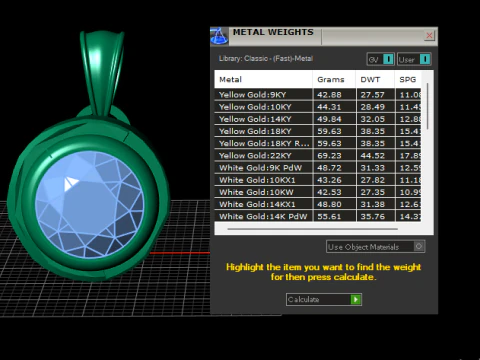Click the vertical scrollbar of the metal table
The height and width of the screenshot is (360, 480).
[x=427, y=106]
